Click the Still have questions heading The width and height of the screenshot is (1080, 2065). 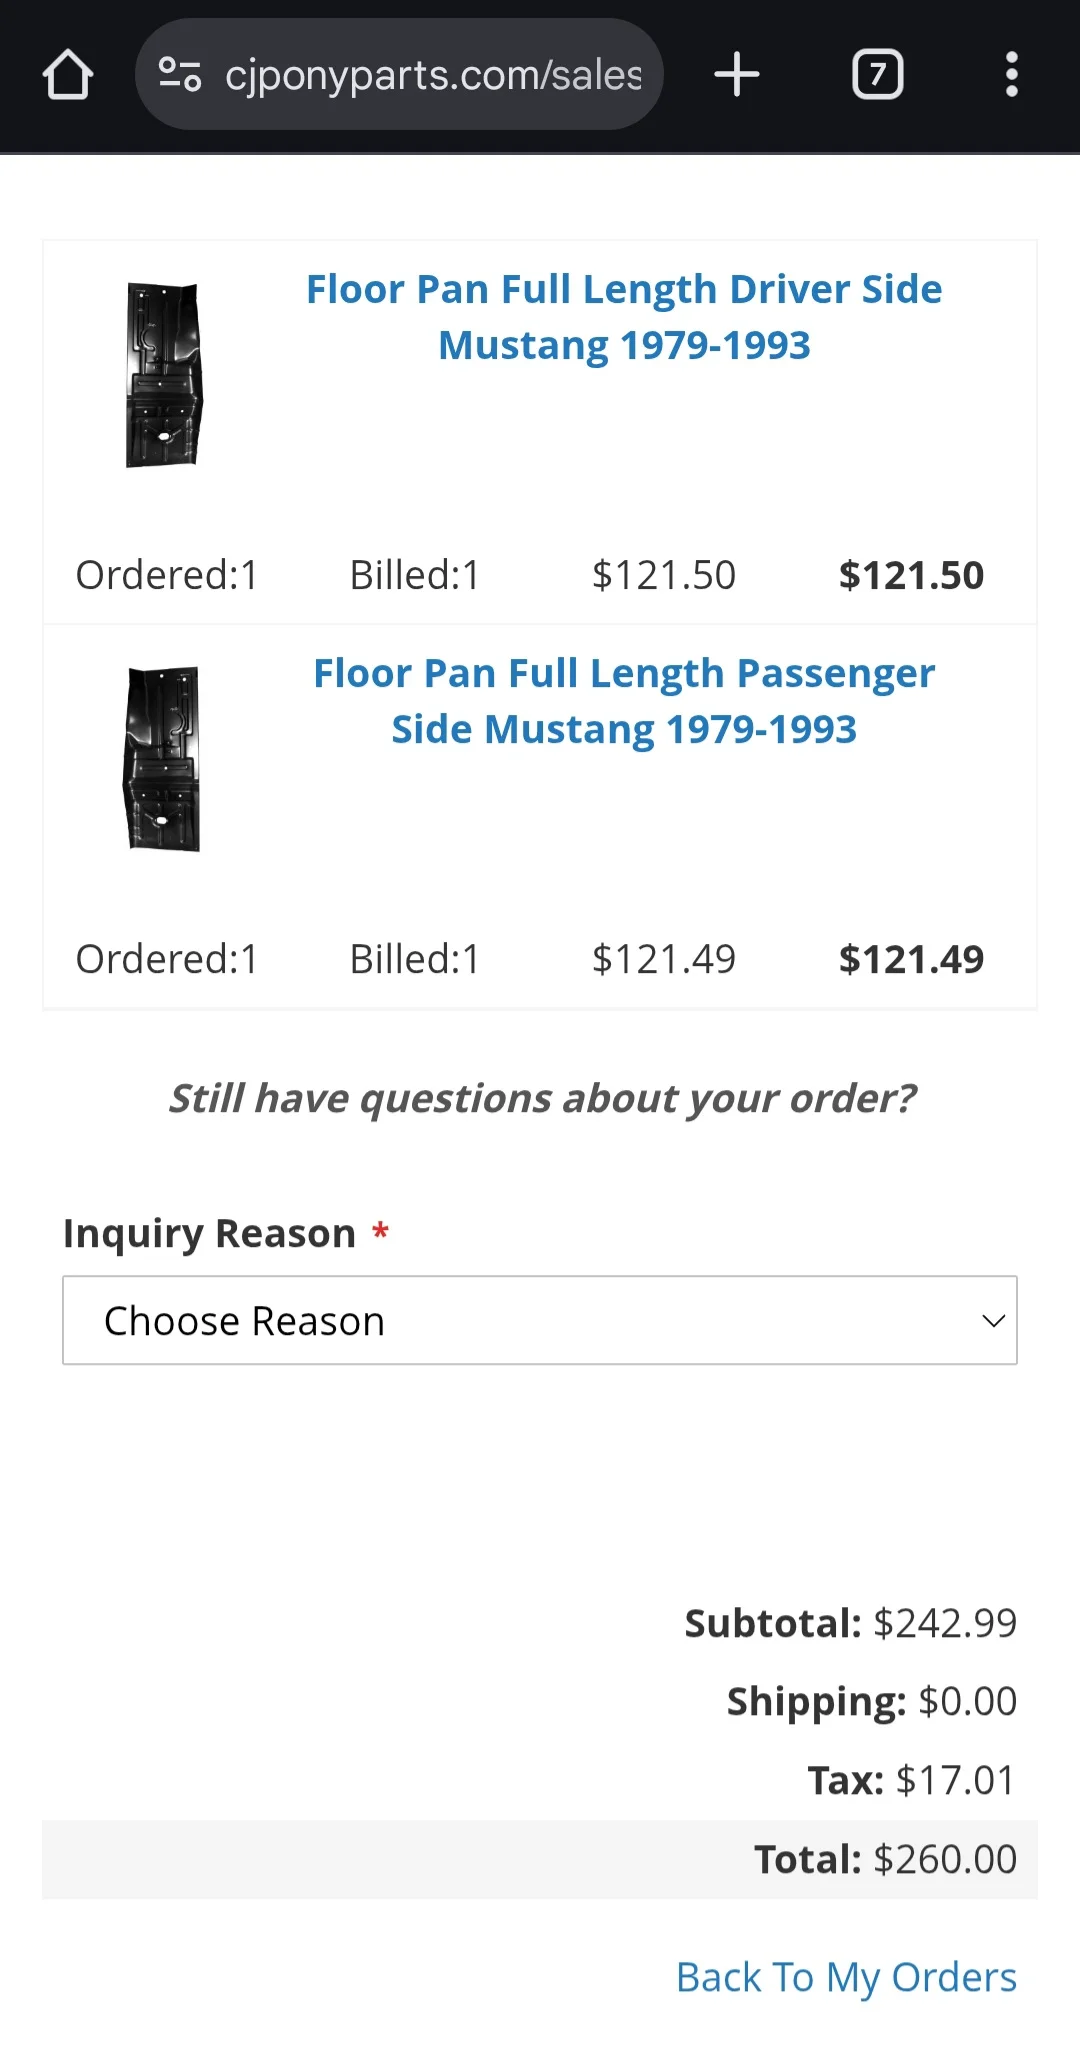[541, 1098]
